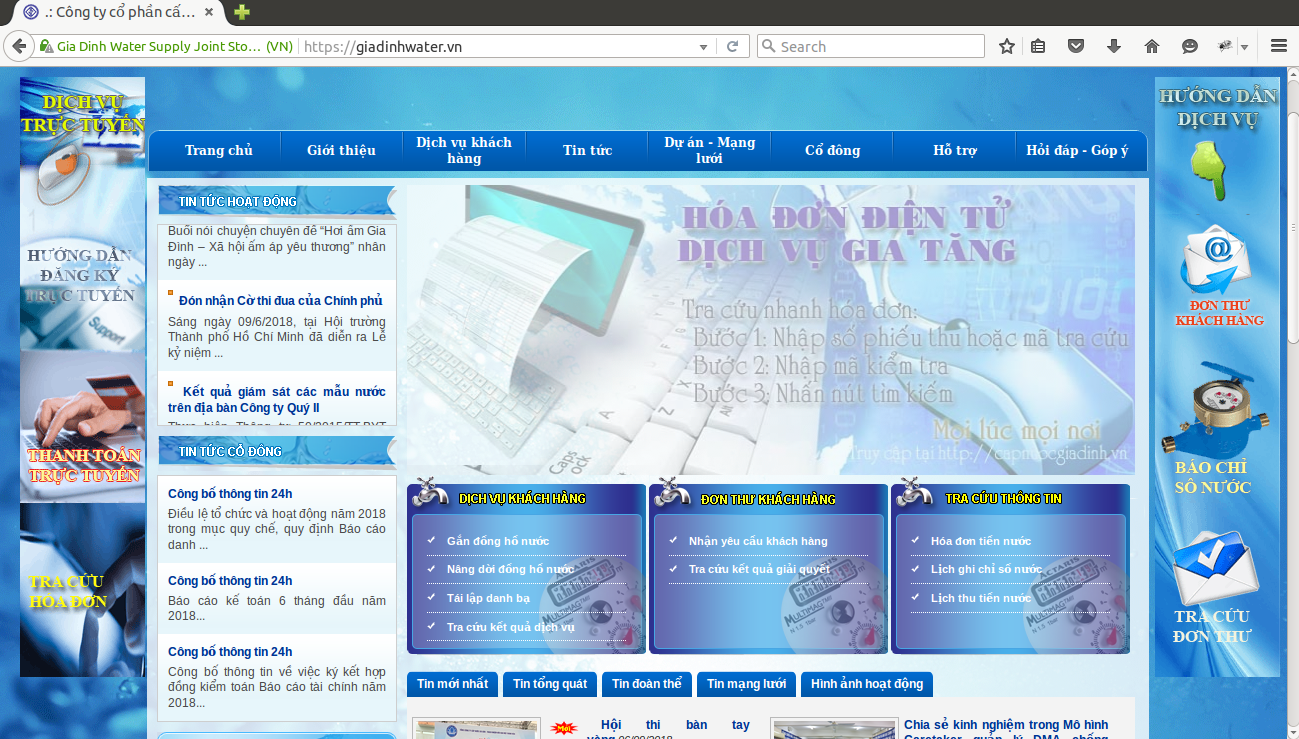Select the Tin mạng lưới tab
Screen dimensions: 1299x739
coord(746,684)
